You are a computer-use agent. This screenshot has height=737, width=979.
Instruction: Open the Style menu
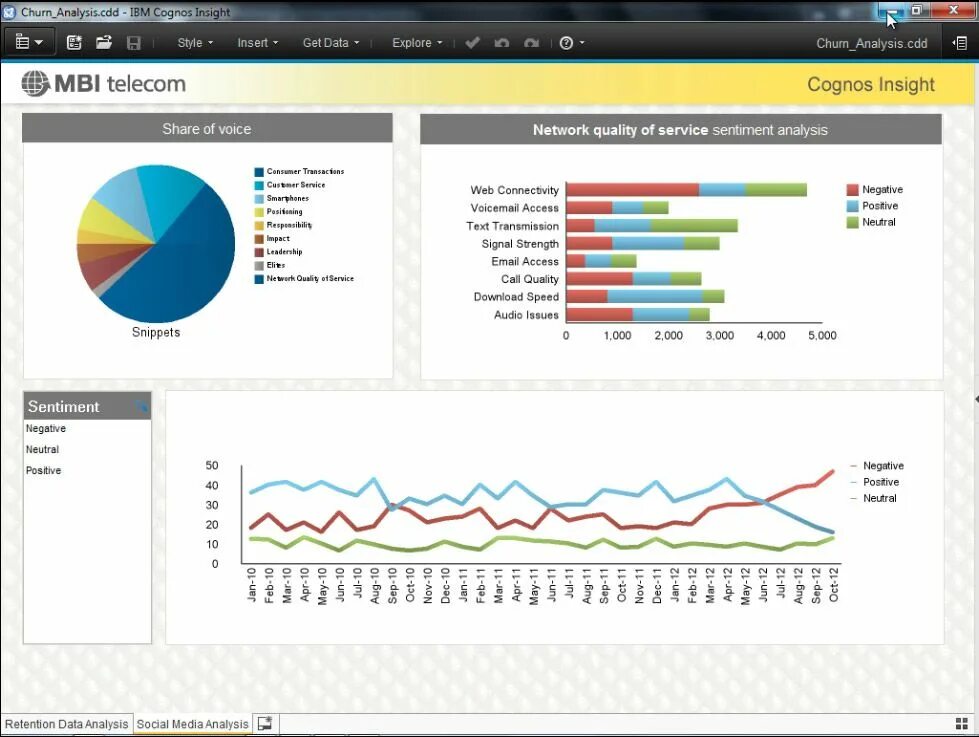coord(195,42)
